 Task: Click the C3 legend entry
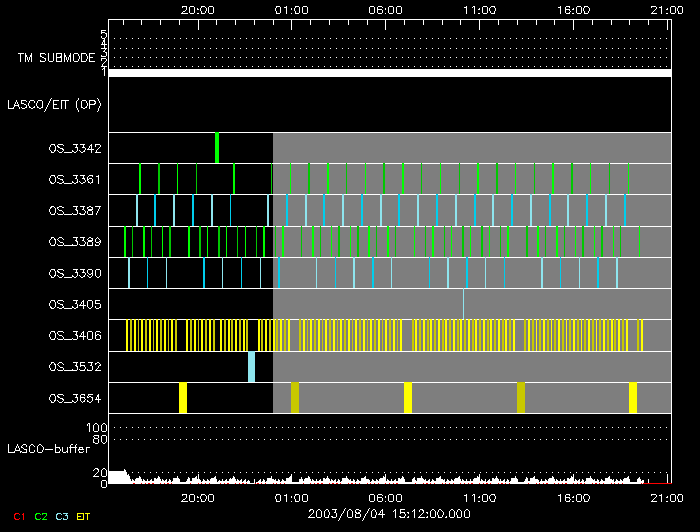coord(63,516)
